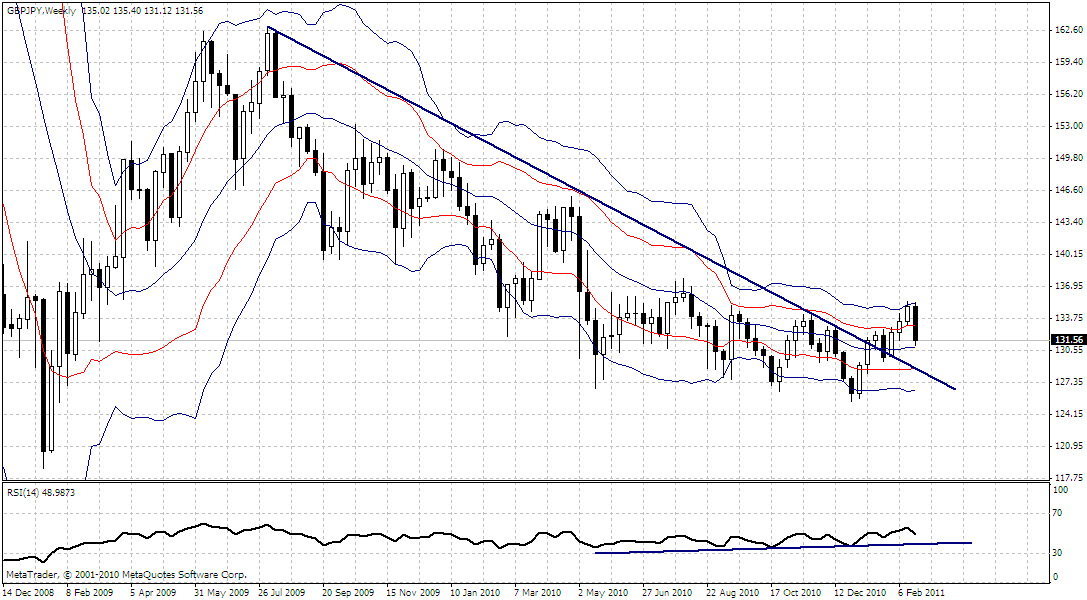Image resolution: width=1087 pixels, height=600 pixels.
Task: Click the 133.75 price axis label
Action: coord(1068,317)
